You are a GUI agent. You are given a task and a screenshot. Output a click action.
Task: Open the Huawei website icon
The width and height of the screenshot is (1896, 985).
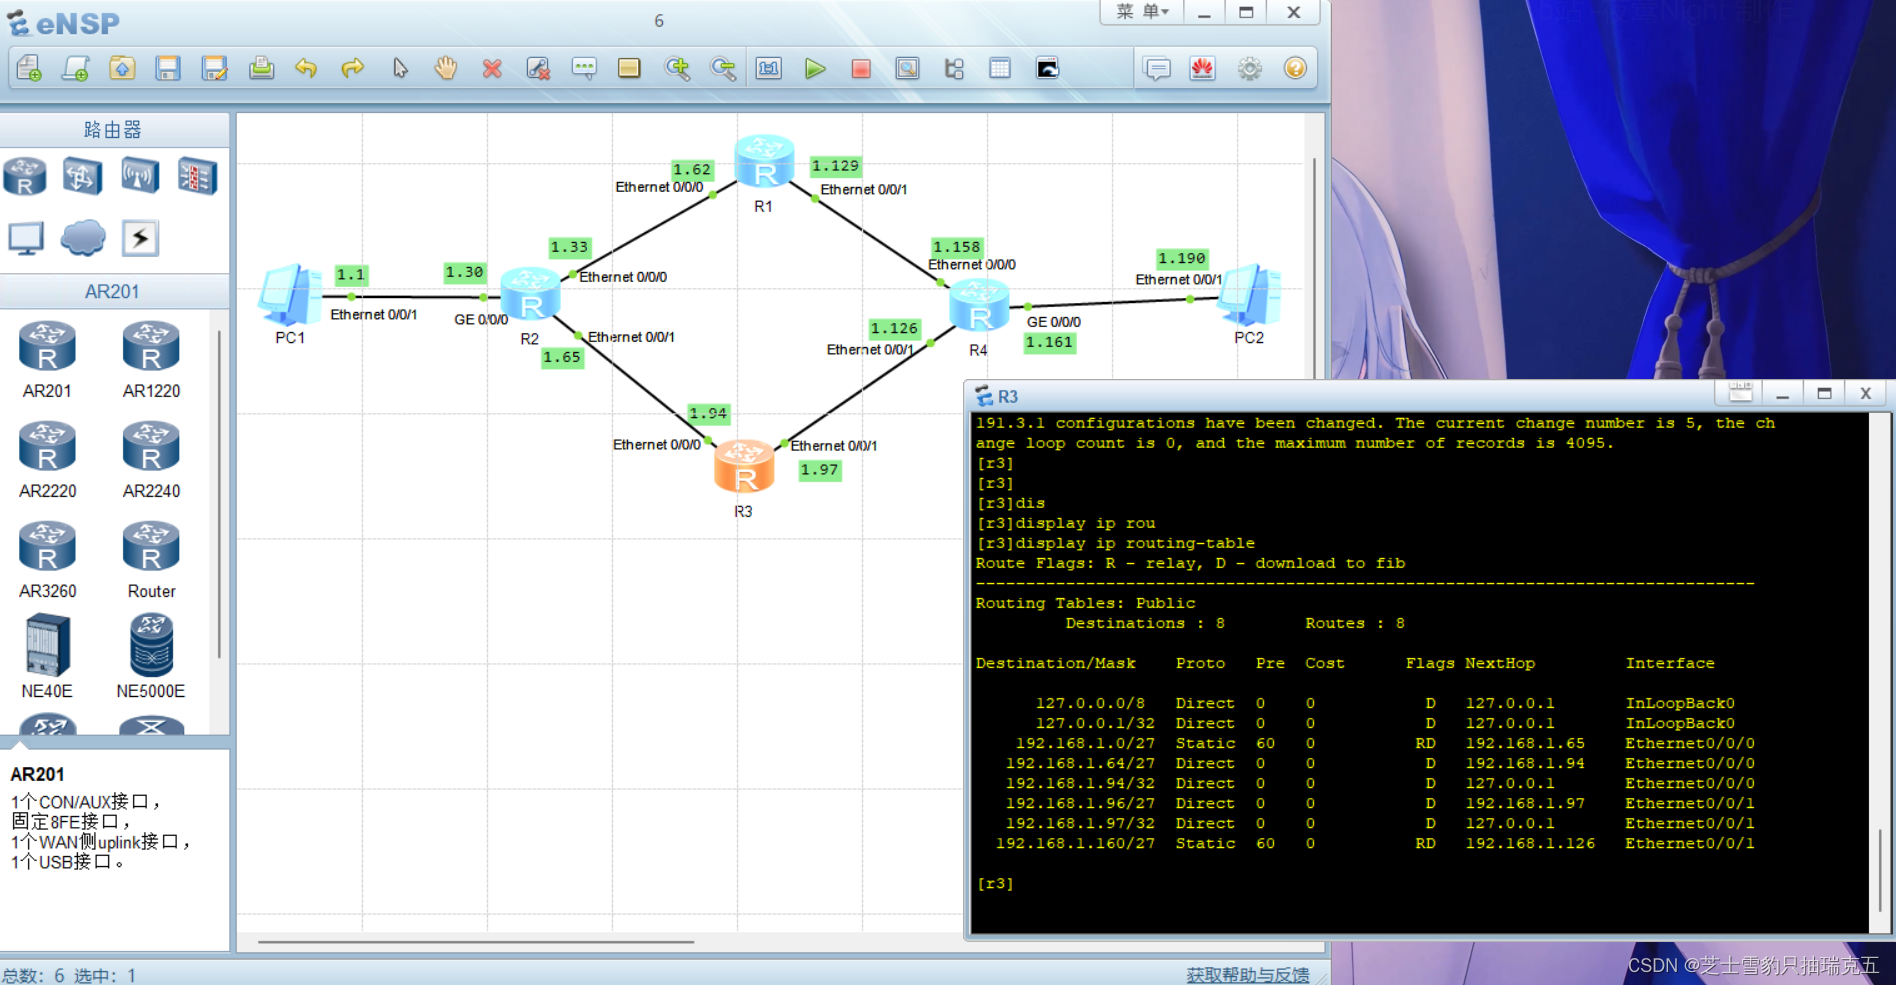click(x=1203, y=68)
